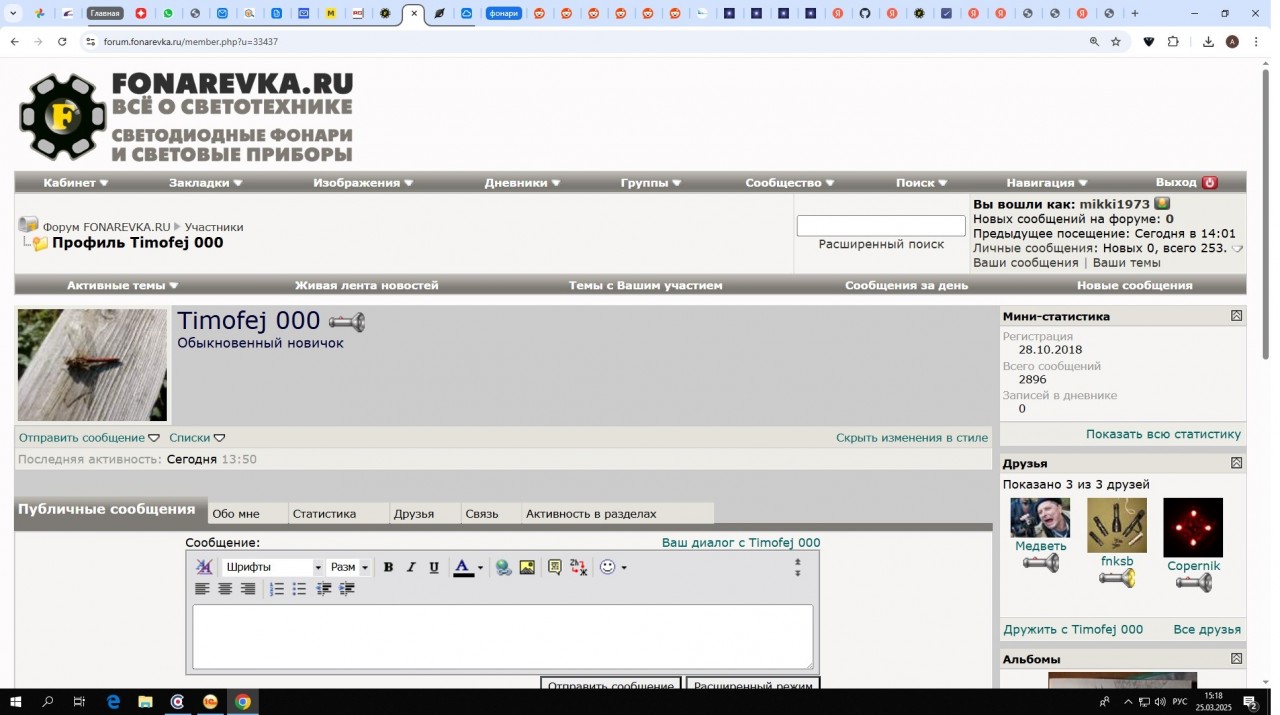Expand the Списки dropdown
This screenshot has width=1280, height=715.
[197, 438]
